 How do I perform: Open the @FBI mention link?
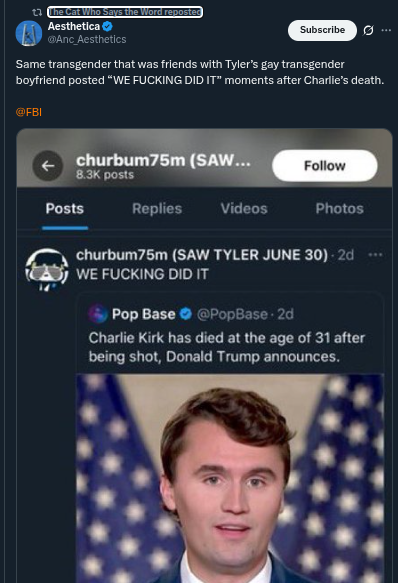coord(29,112)
